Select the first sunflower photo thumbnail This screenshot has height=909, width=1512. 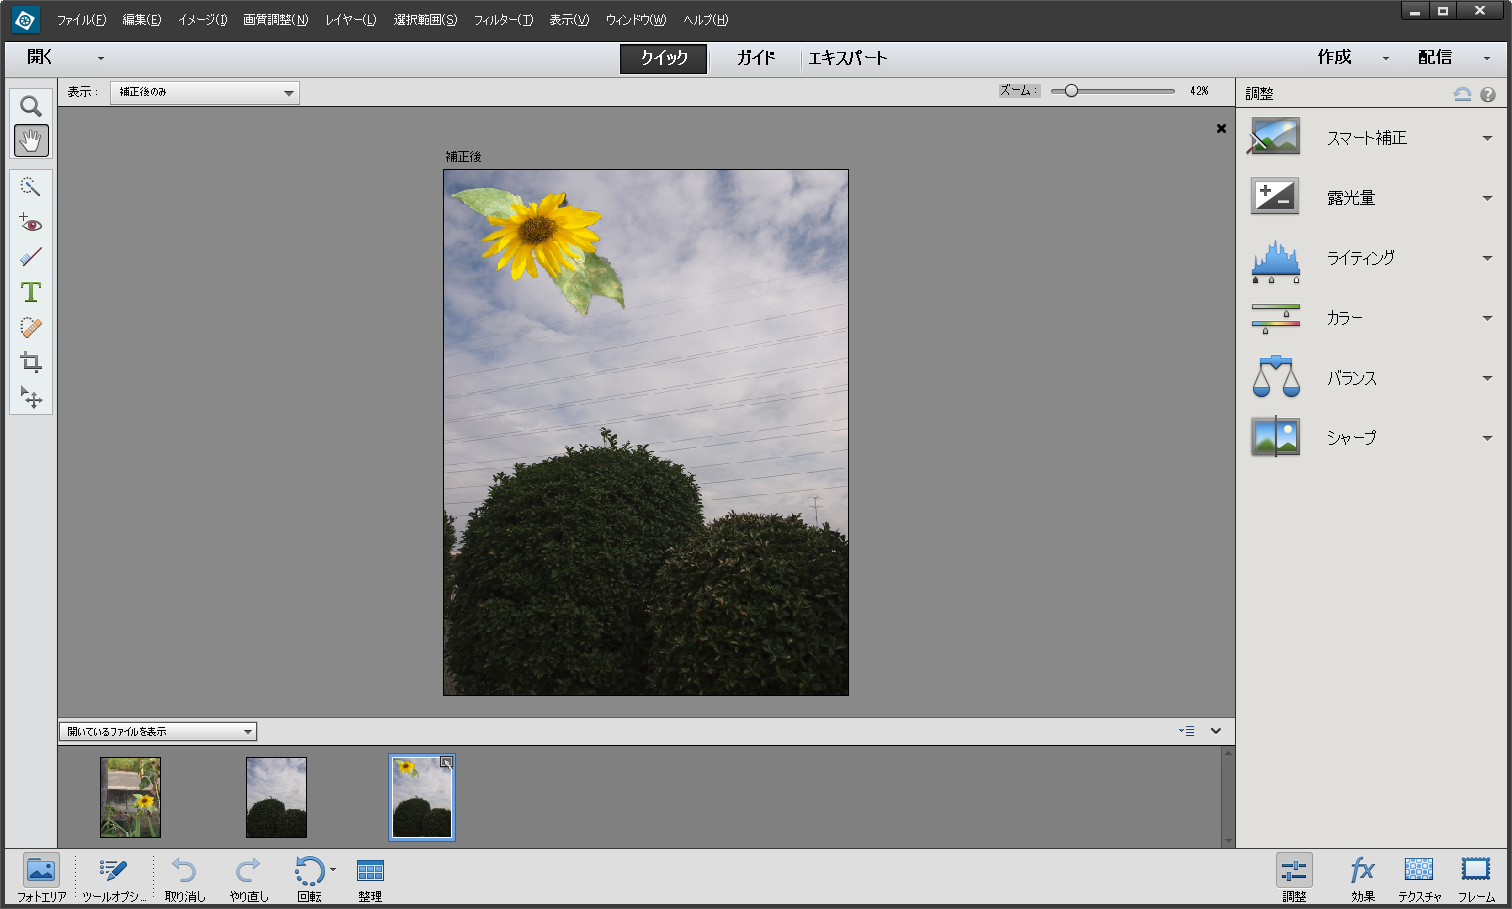(x=130, y=797)
